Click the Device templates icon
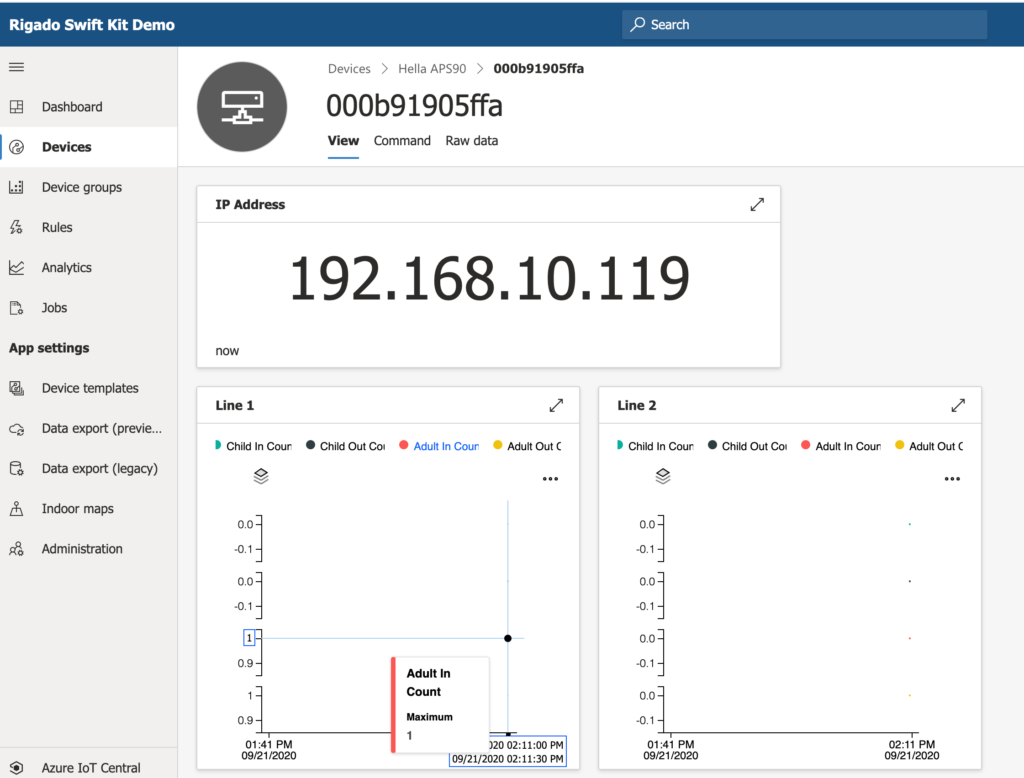The image size is (1024, 778). pyautogui.click(x=16, y=388)
